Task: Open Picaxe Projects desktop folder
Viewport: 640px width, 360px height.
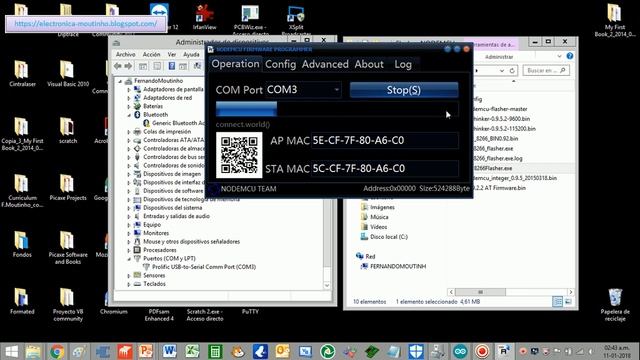Action: pos(68,187)
